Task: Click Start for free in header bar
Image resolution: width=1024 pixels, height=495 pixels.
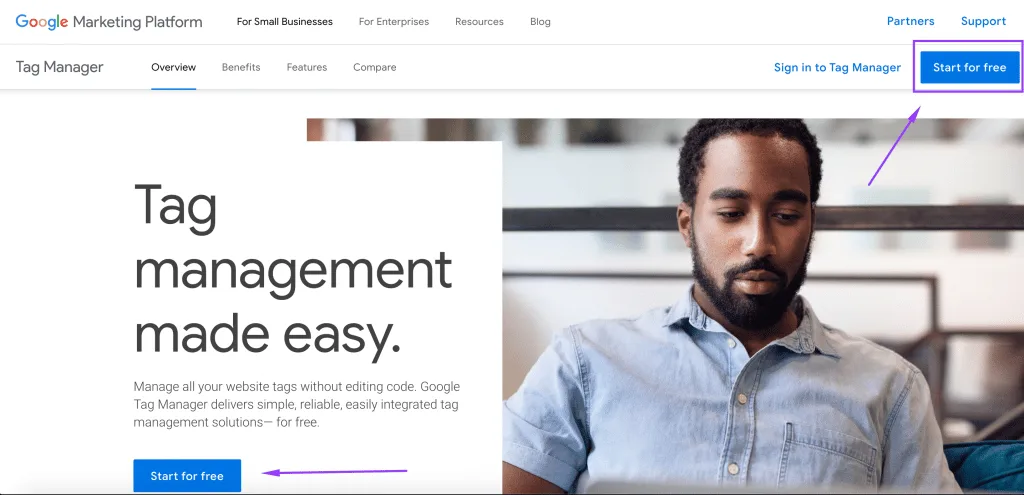Action: coord(970,67)
